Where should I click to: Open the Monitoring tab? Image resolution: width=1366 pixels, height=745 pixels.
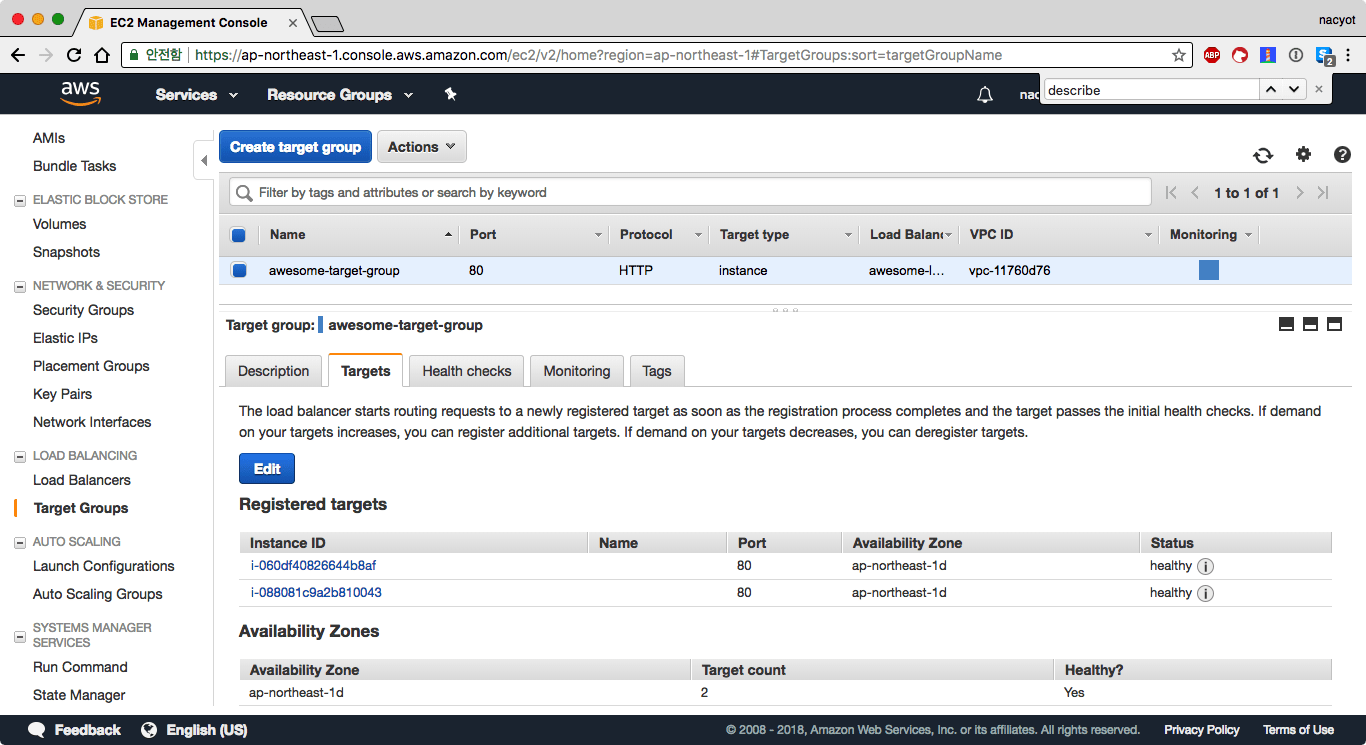point(576,371)
